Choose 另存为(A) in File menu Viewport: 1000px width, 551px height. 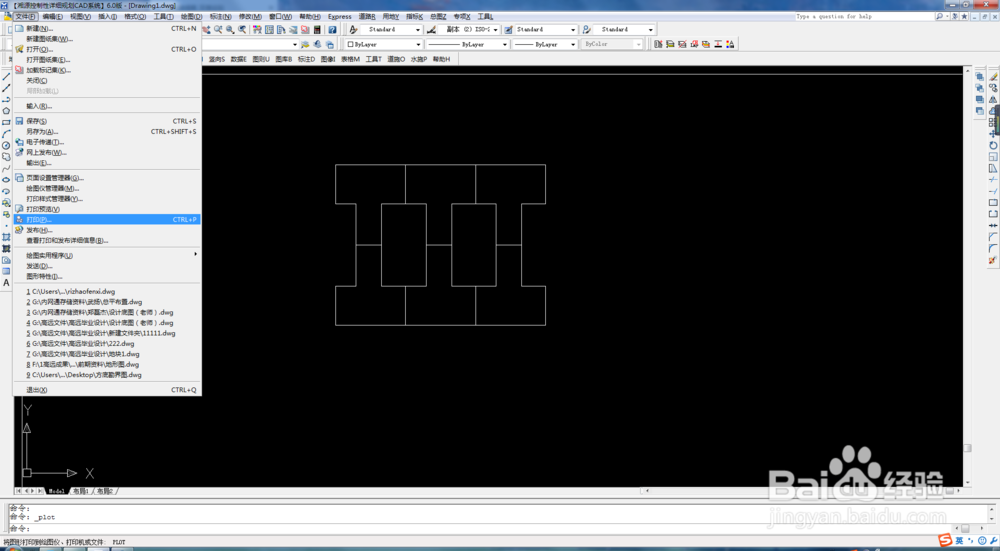(107, 131)
